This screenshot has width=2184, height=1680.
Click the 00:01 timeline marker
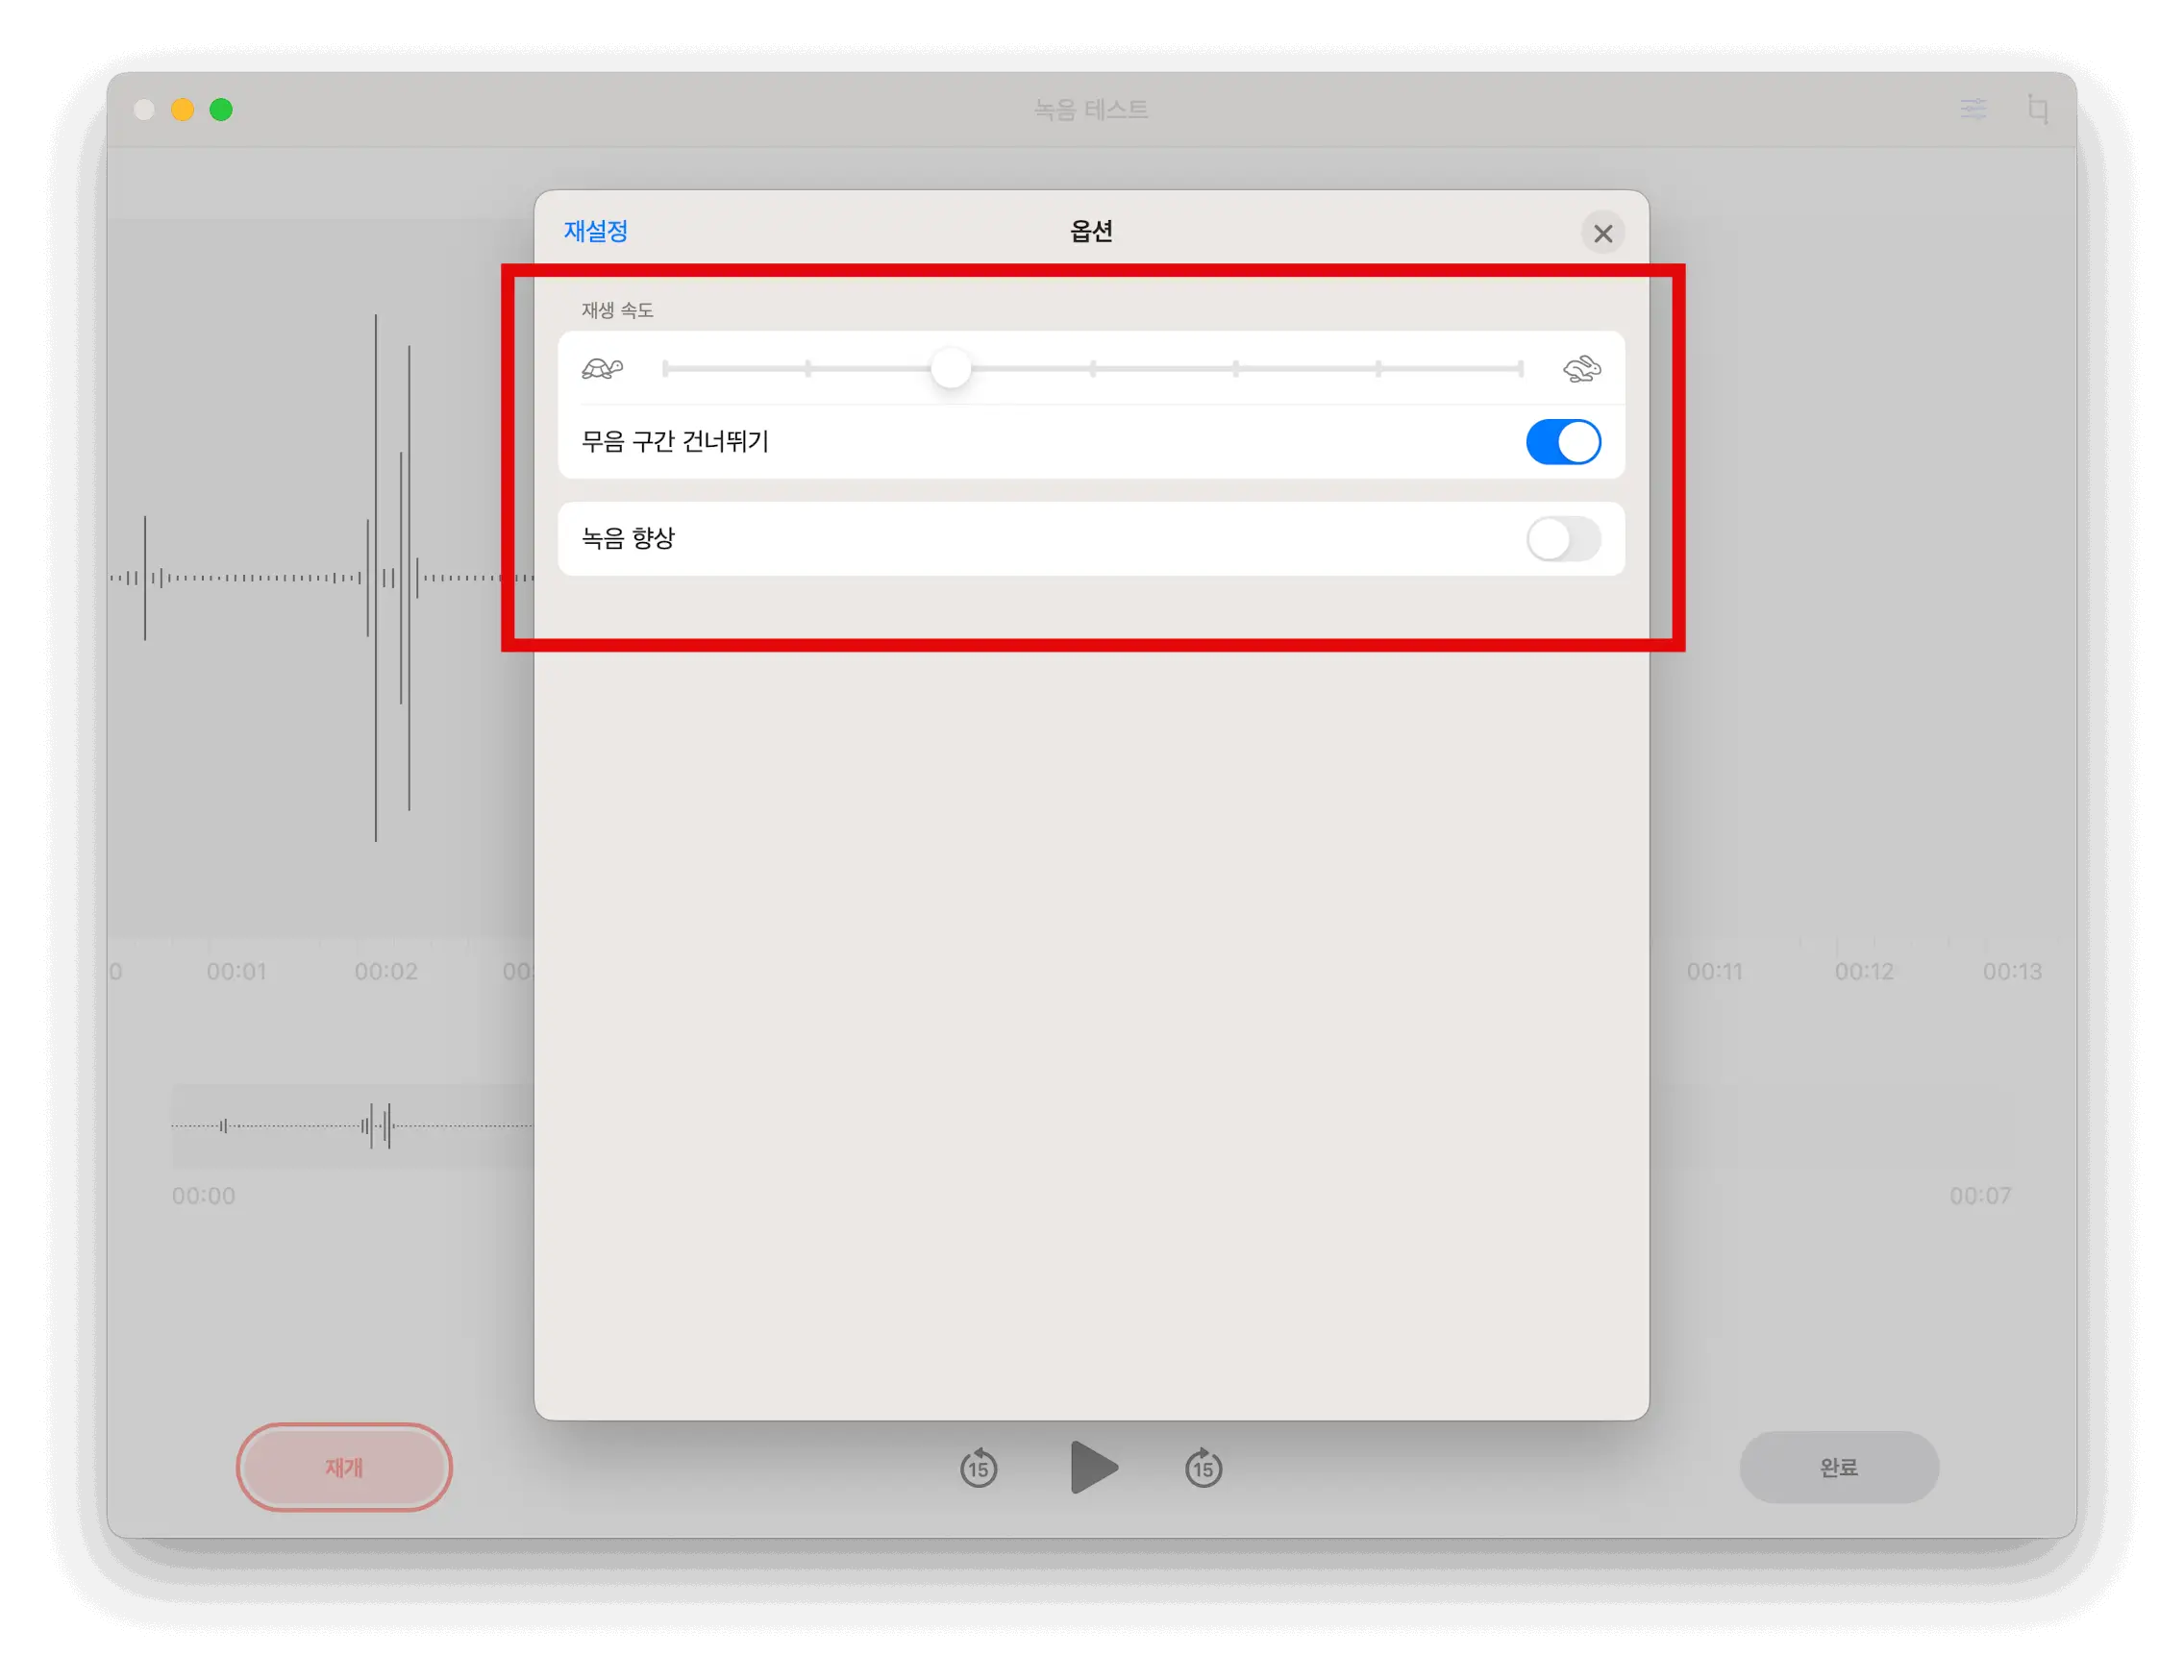pos(236,971)
